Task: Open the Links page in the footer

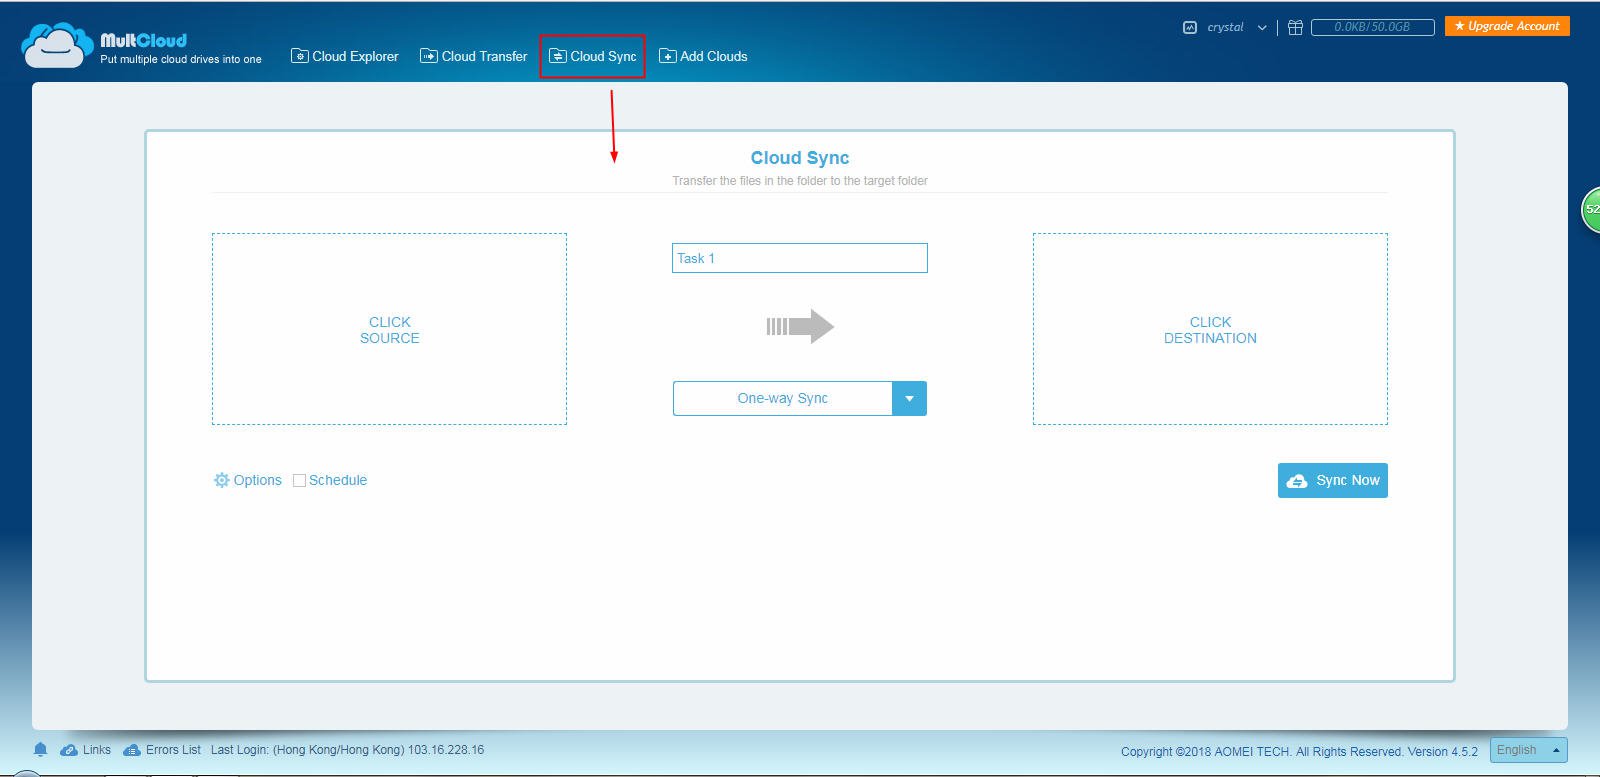Action: pos(86,750)
